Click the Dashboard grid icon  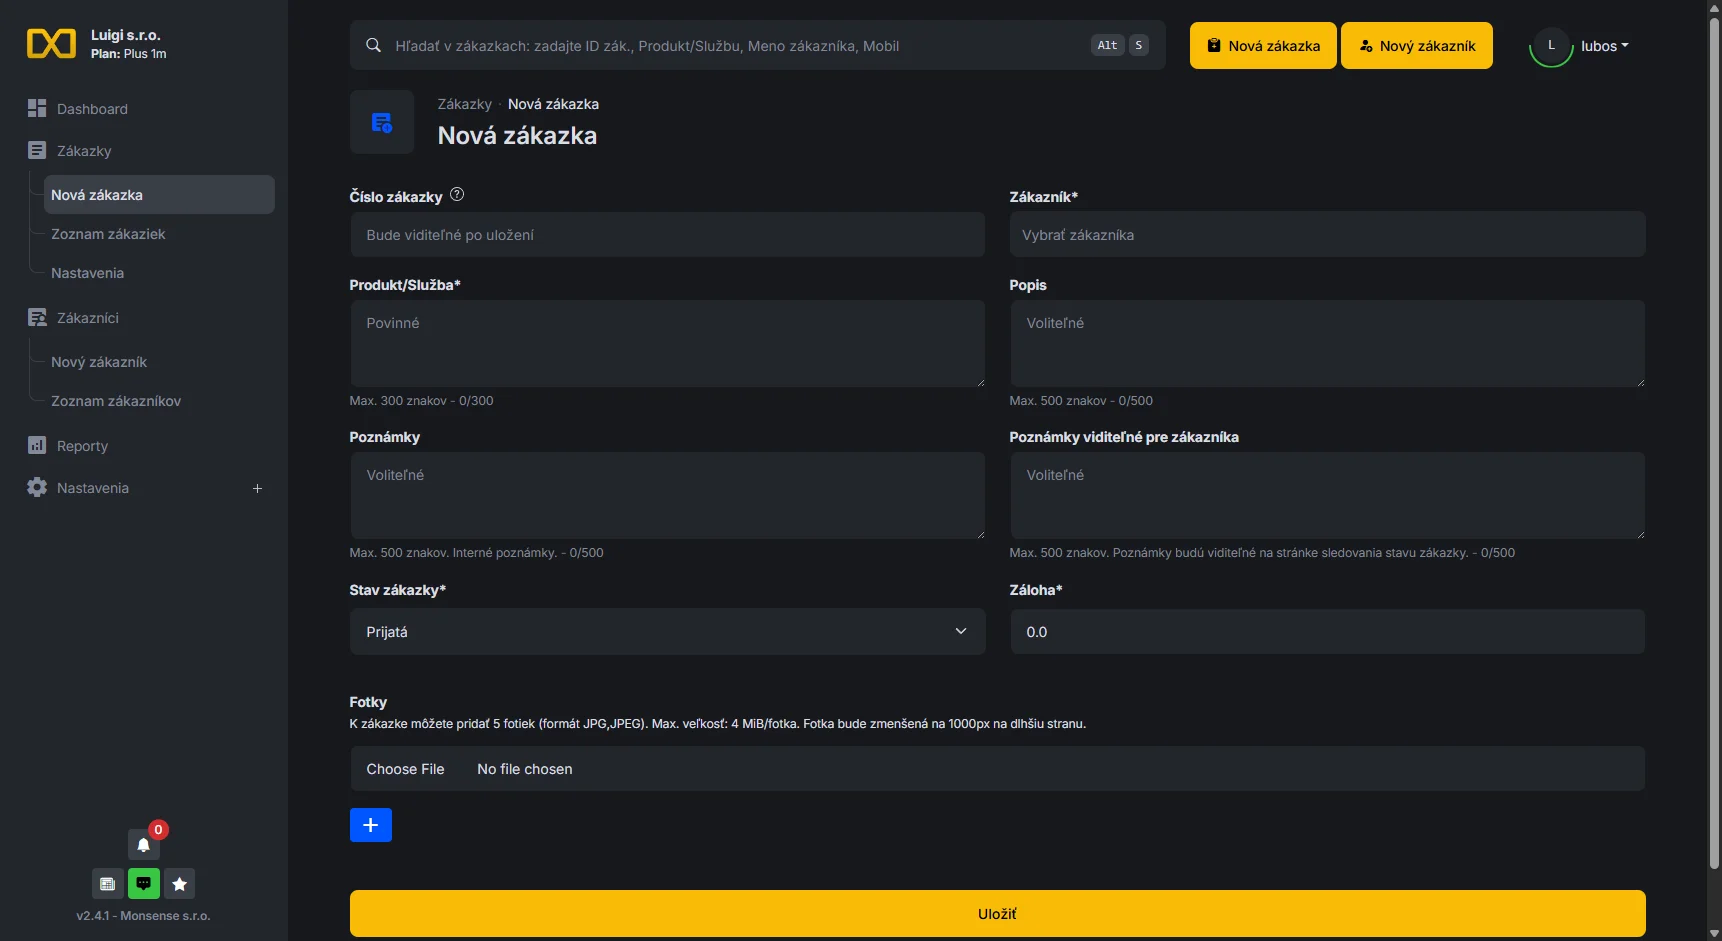click(37, 108)
